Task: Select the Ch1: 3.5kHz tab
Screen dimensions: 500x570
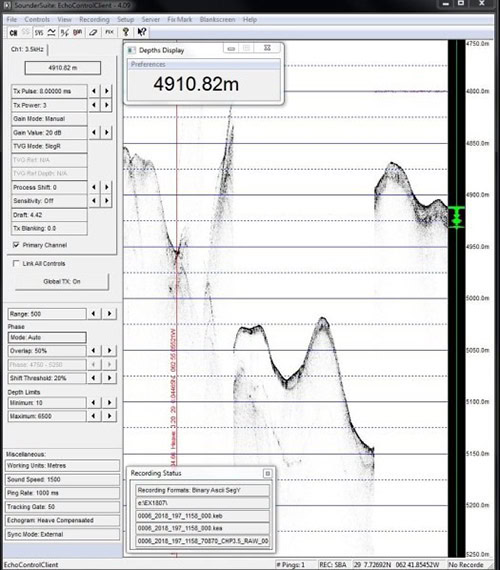Action: (x=27, y=49)
